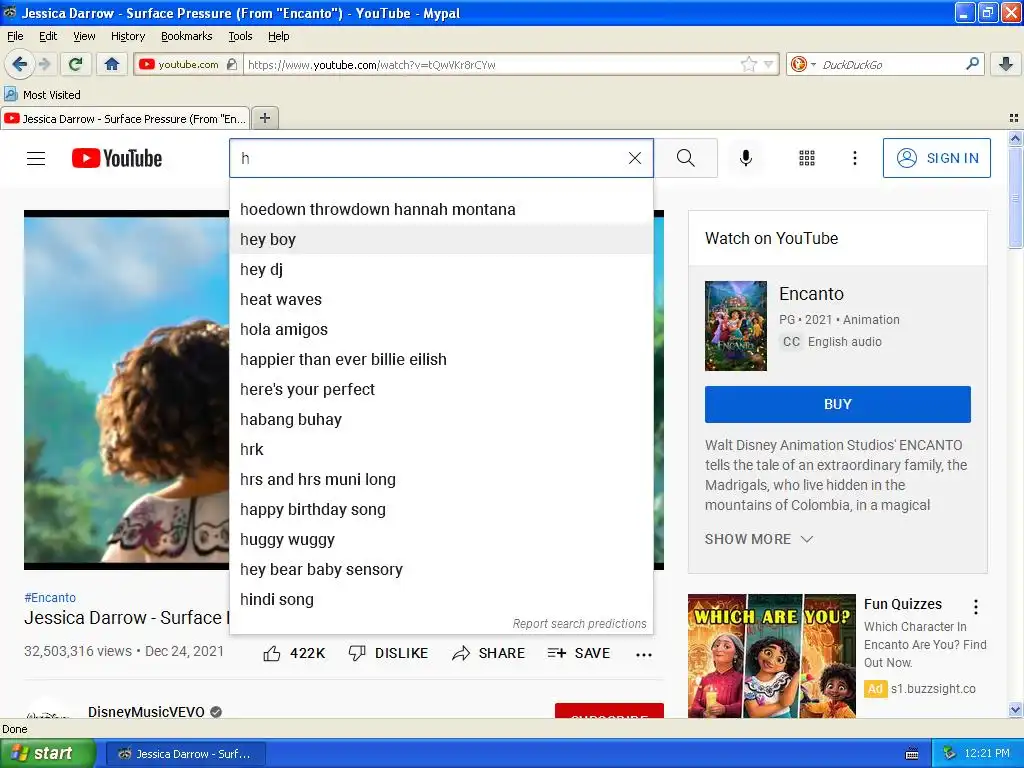Open the #Encanto hashtag link
This screenshot has height=768, width=1024.
50,598
